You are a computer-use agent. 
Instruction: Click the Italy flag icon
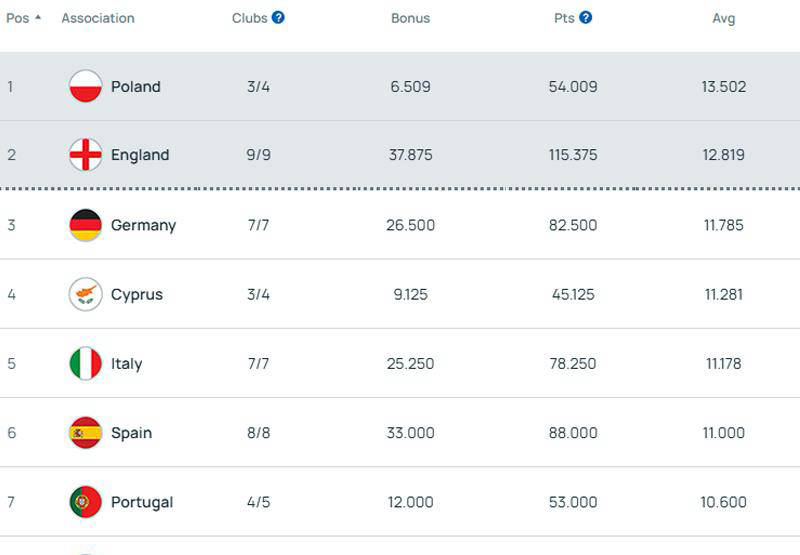click(86, 363)
